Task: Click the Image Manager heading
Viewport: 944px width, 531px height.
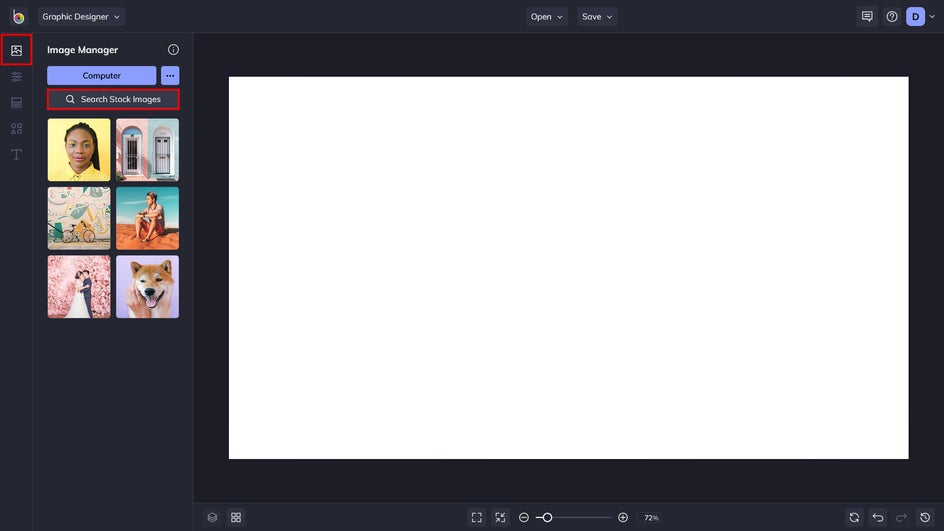Action: click(x=82, y=50)
